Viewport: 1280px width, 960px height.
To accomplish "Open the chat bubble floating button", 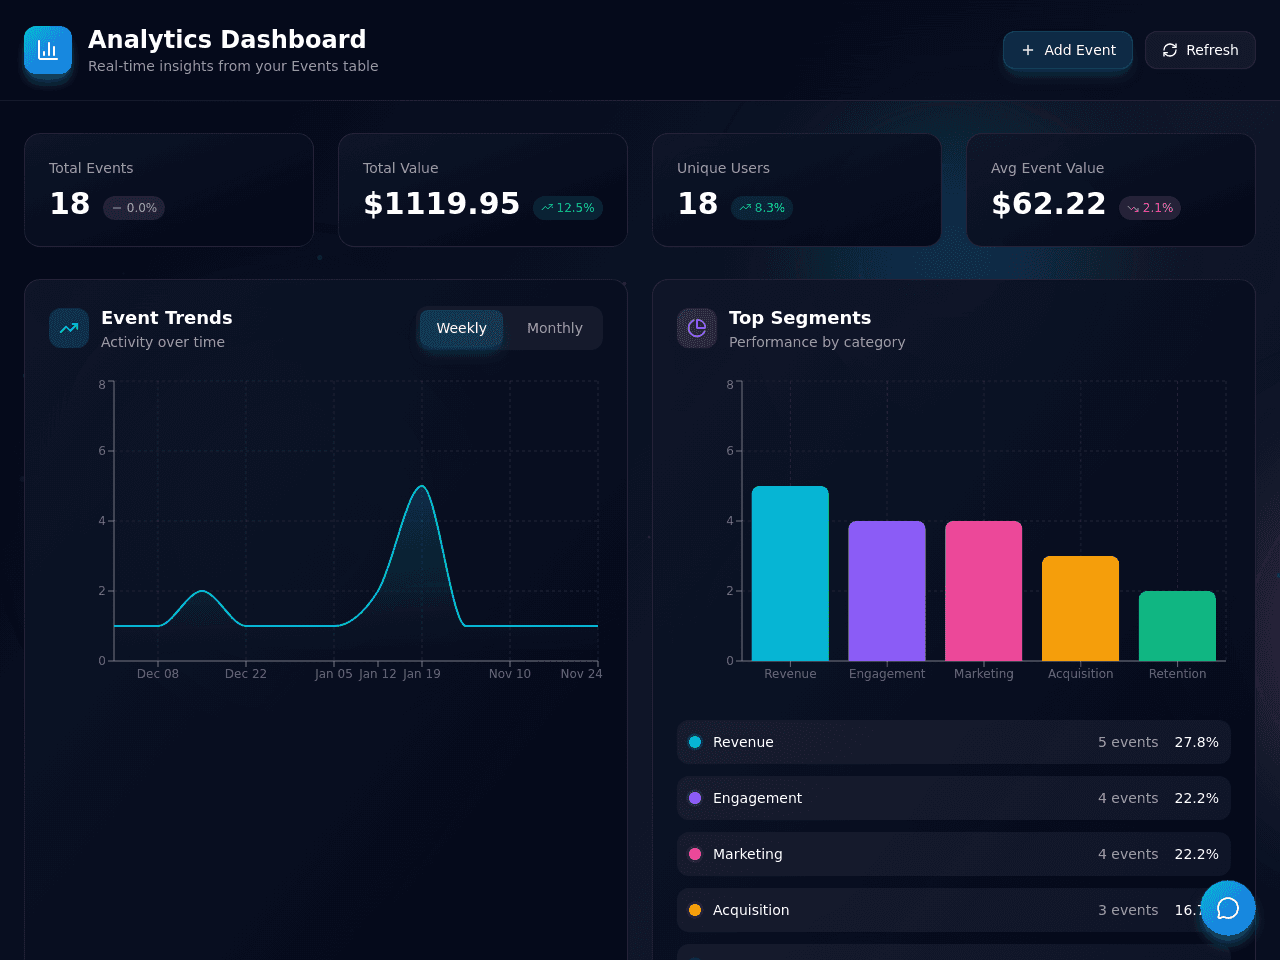I will click(x=1228, y=908).
